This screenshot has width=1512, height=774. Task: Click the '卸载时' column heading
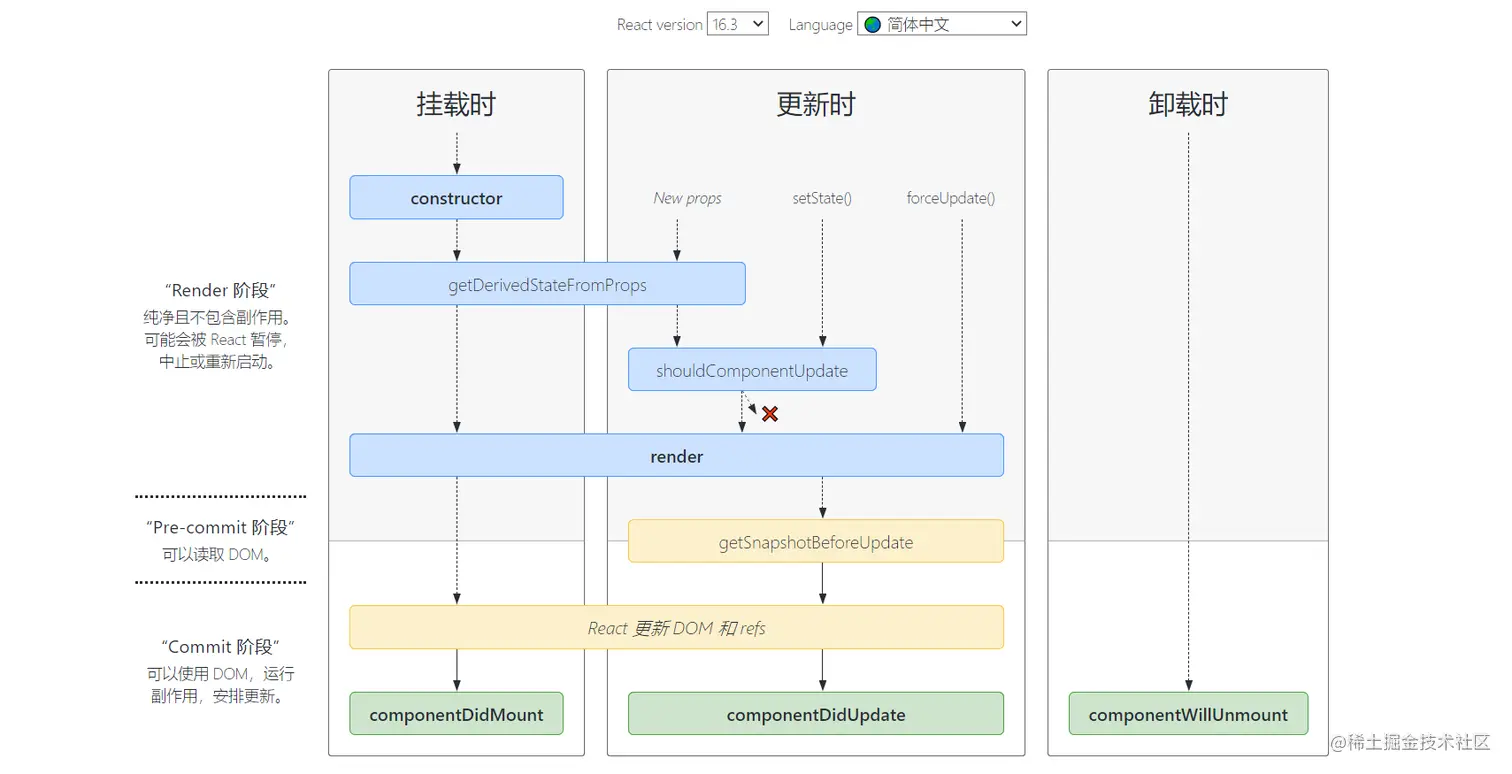(1188, 105)
